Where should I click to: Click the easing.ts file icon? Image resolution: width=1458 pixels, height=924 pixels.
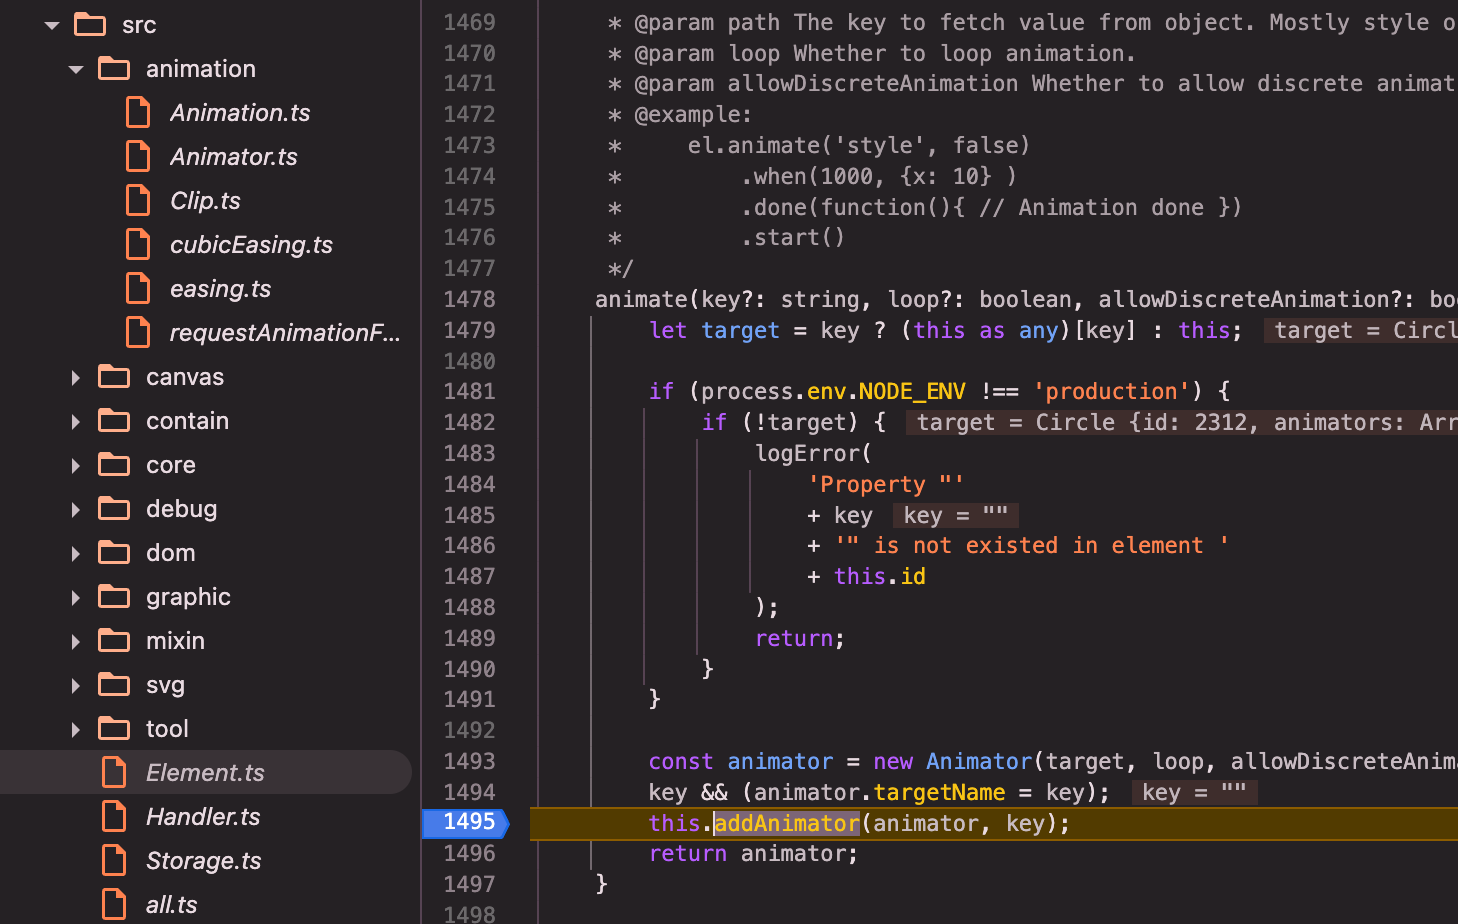(x=138, y=289)
